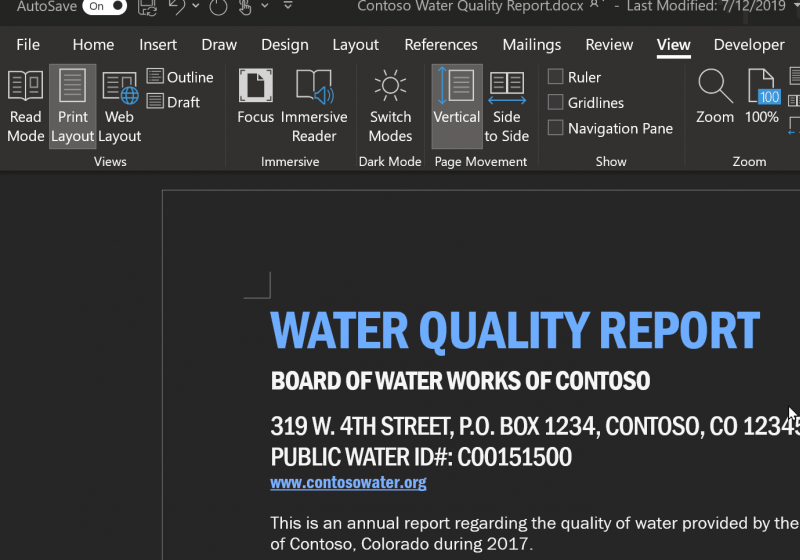This screenshot has width=800, height=560.
Task: Go to the Draw tab
Action: pos(219,45)
